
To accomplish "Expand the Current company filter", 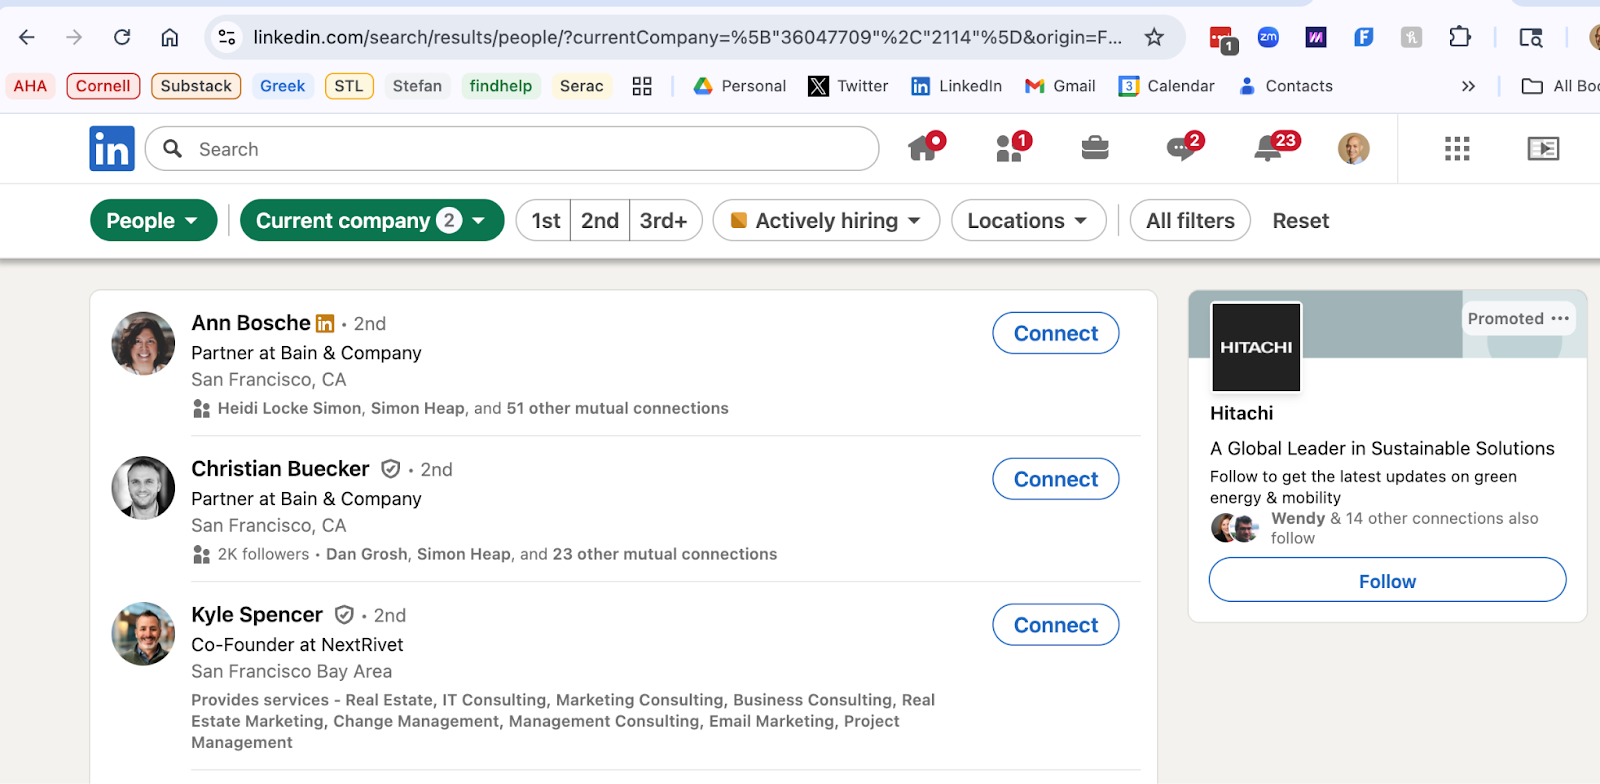I will click(x=371, y=220).
